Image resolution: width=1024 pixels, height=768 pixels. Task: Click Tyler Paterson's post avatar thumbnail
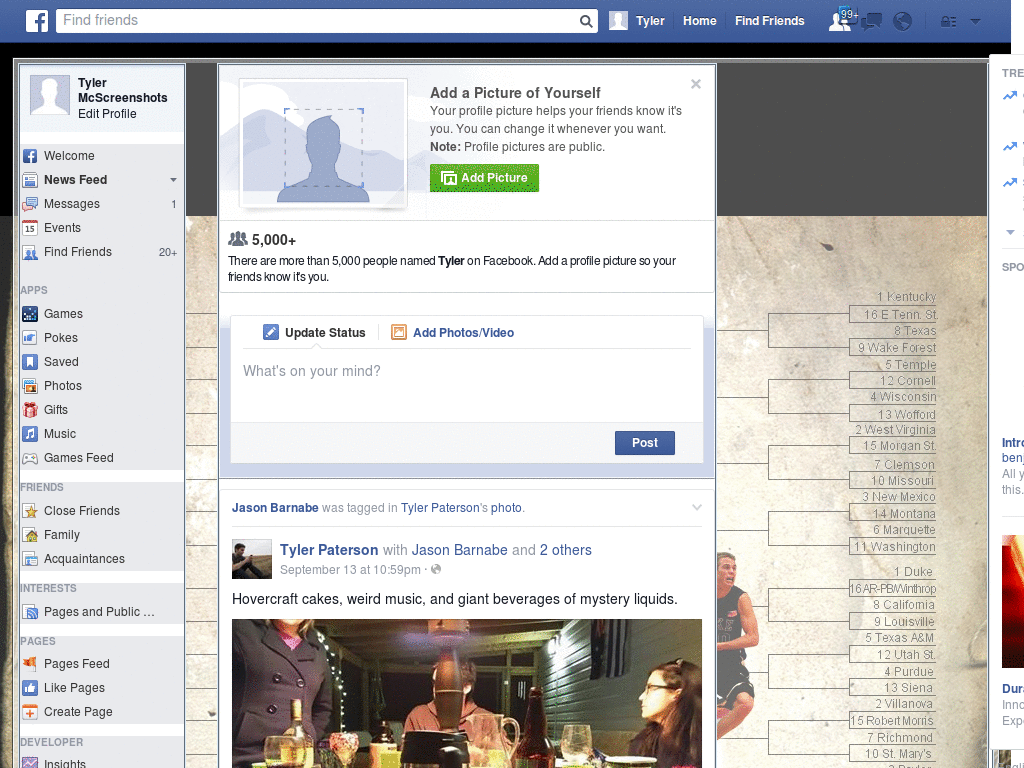tap(251, 559)
